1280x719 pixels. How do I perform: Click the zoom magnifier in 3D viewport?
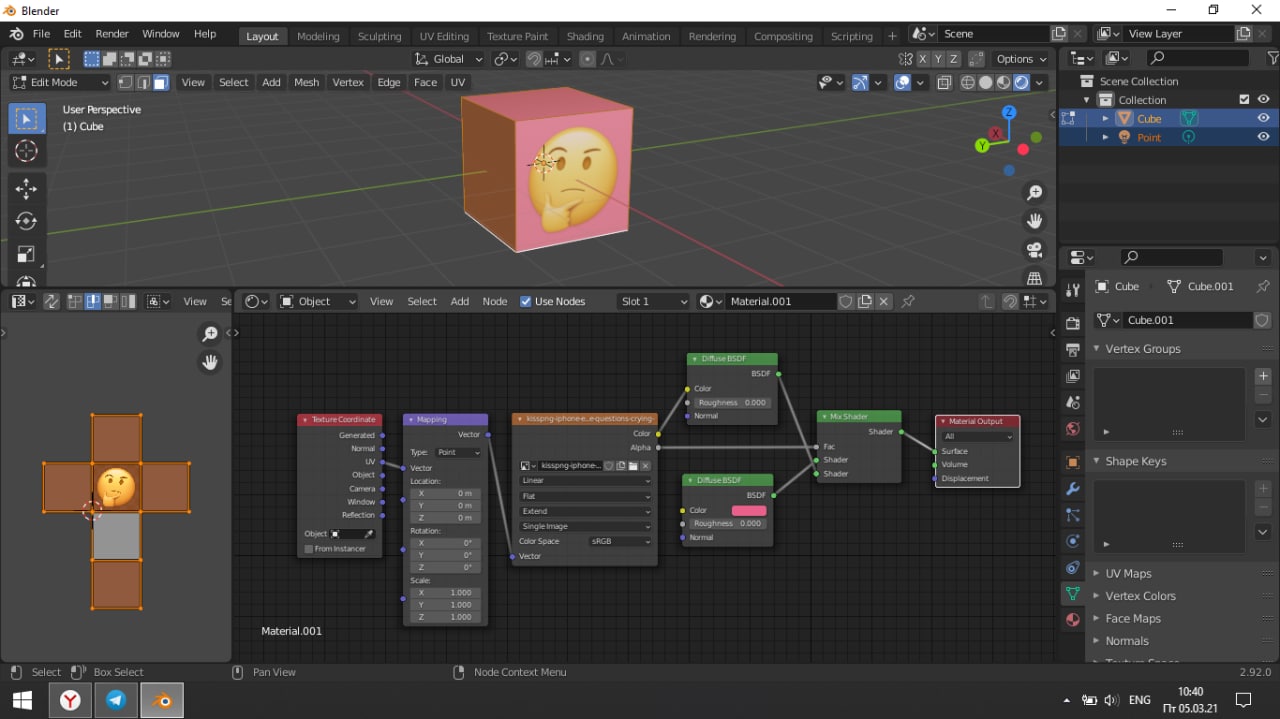pyautogui.click(x=1035, y=192)
